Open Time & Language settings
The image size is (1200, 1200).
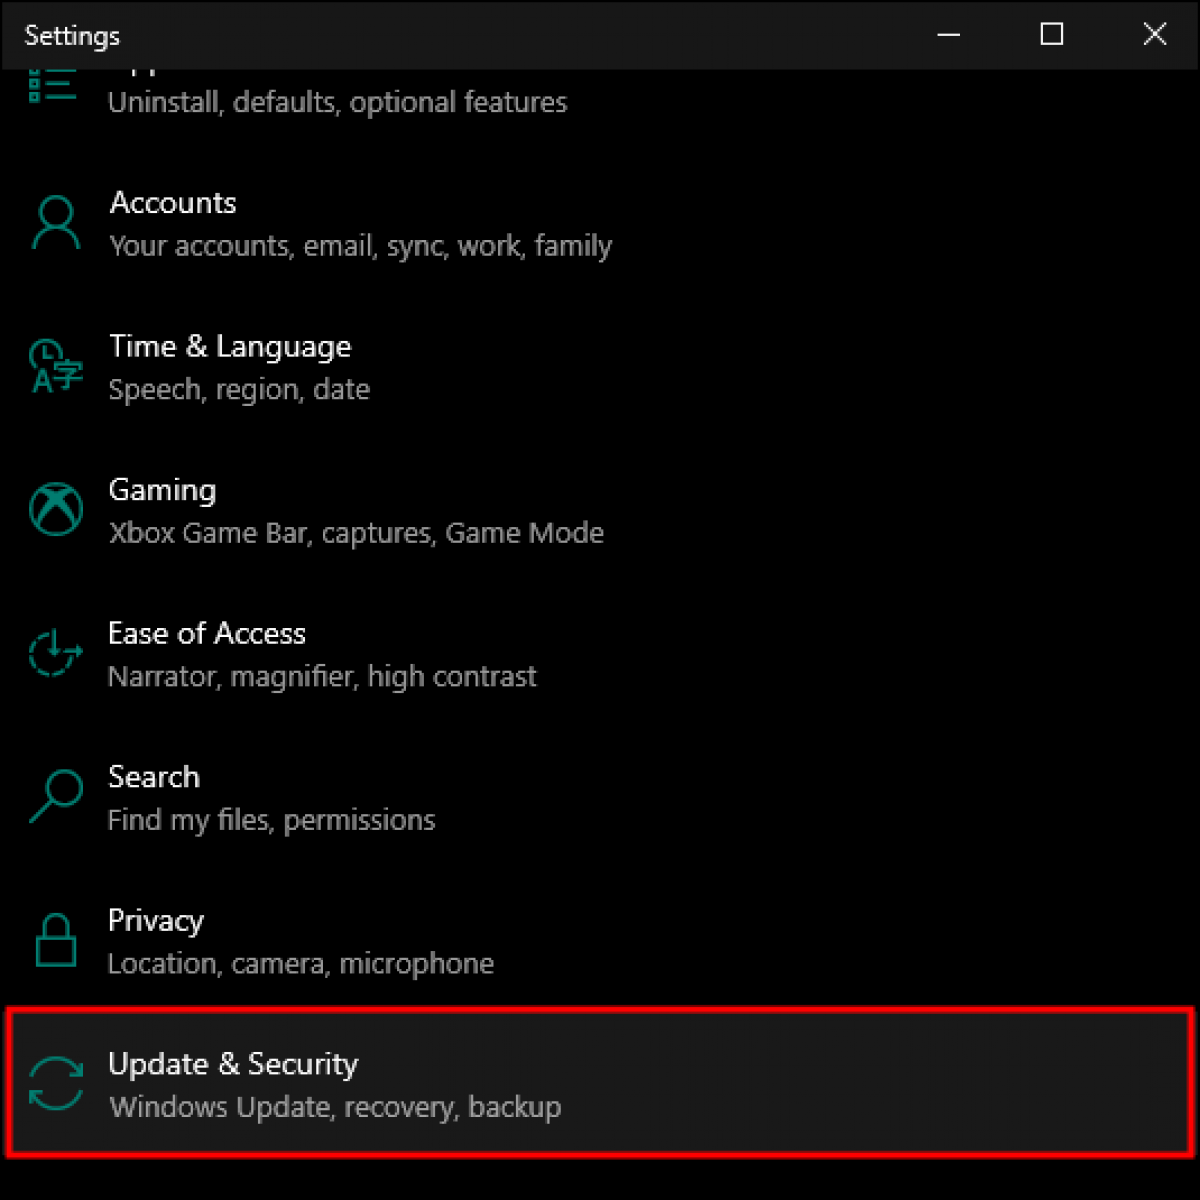(x=229, y=346)
